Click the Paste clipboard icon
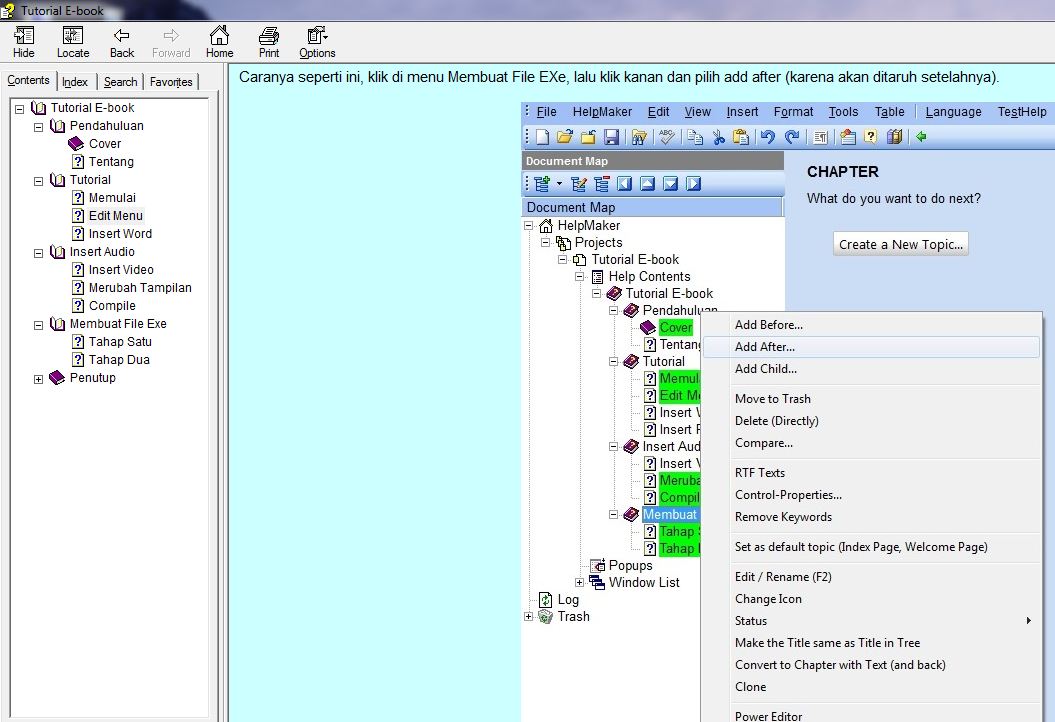The height and width of the screenshot is (722, 1055). coord(741,137)
